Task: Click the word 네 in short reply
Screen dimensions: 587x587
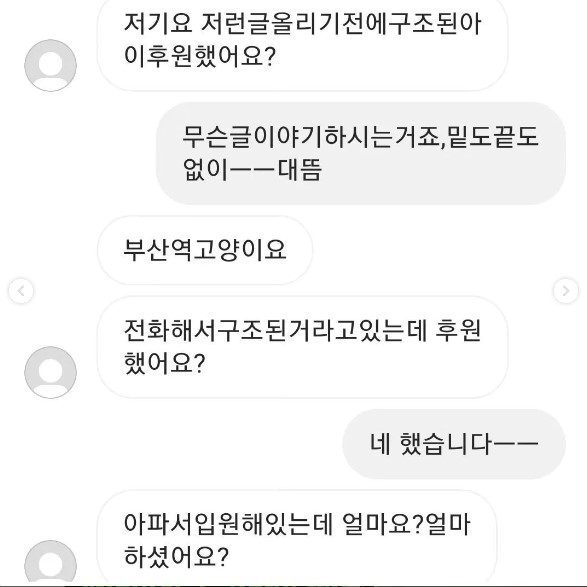Action: pos(380,444)
